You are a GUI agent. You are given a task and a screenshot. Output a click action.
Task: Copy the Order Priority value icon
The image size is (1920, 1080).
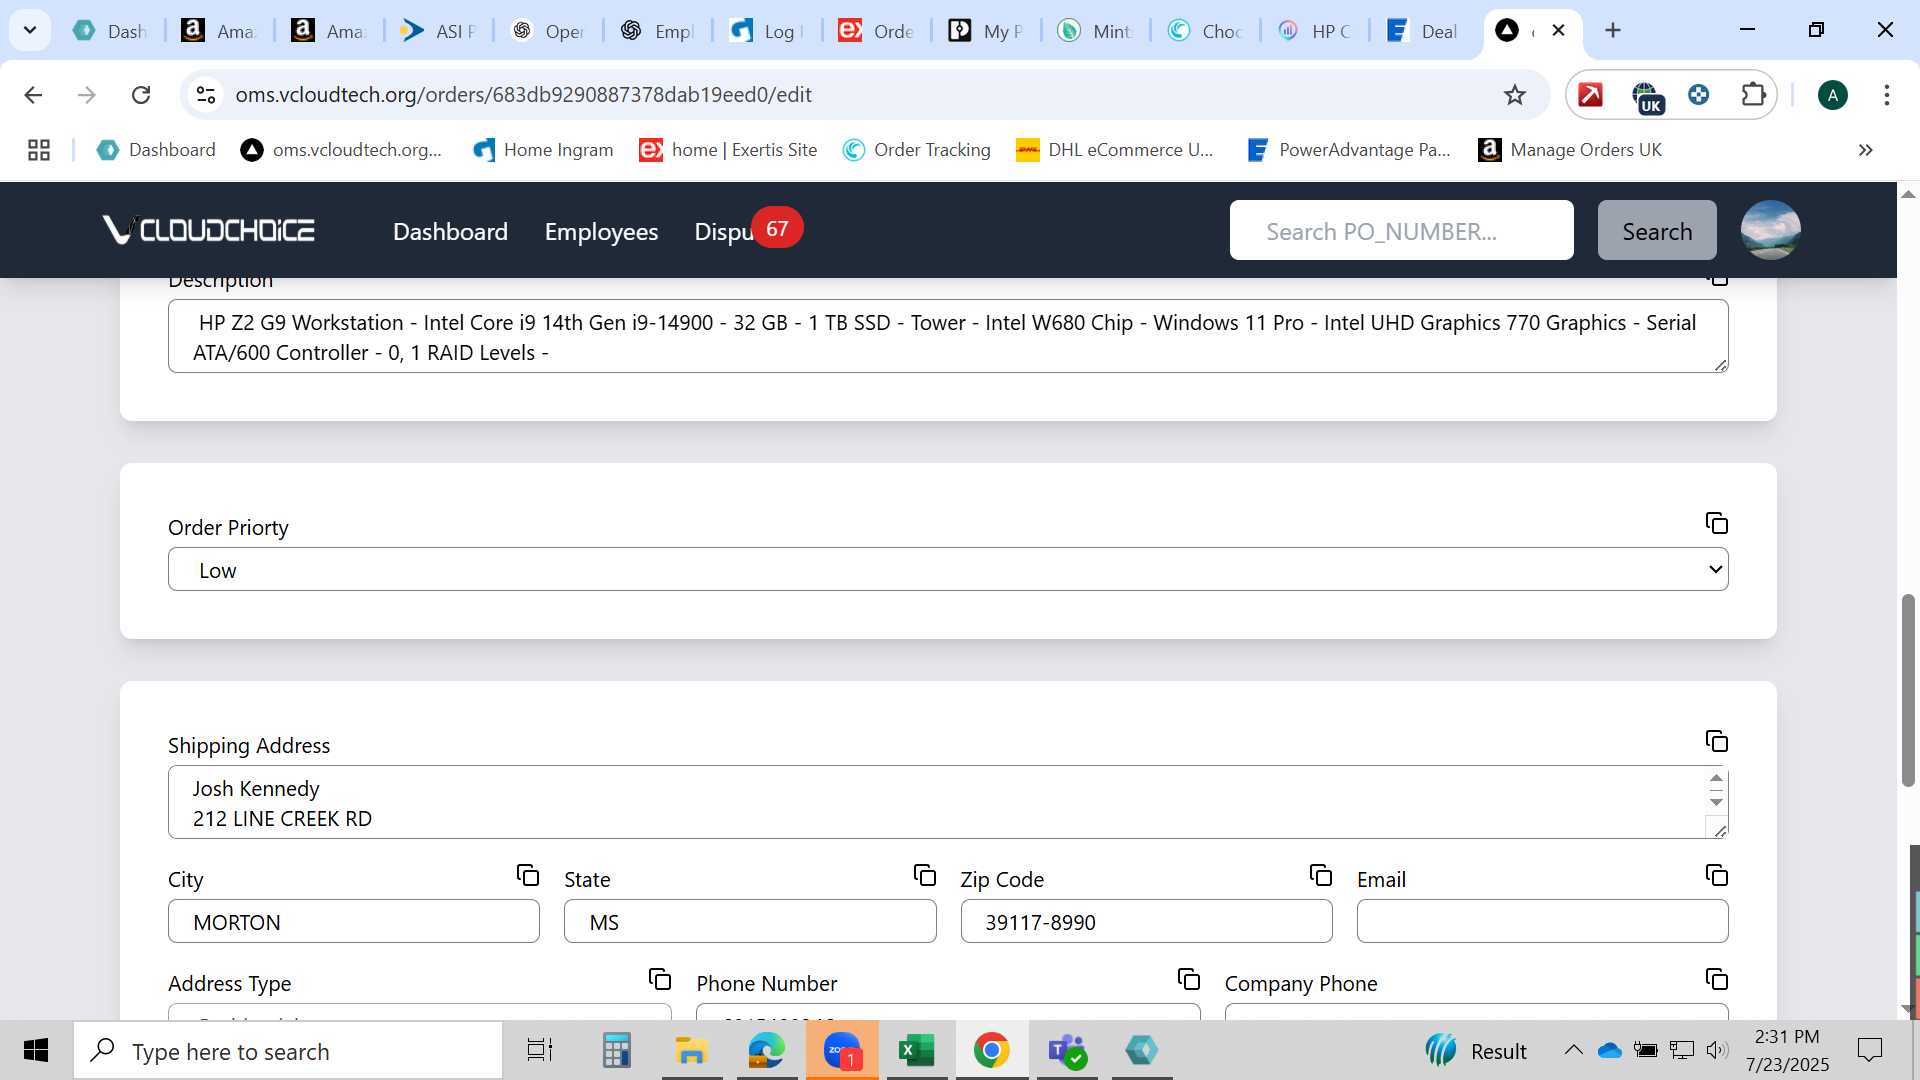coord(1717,523)
